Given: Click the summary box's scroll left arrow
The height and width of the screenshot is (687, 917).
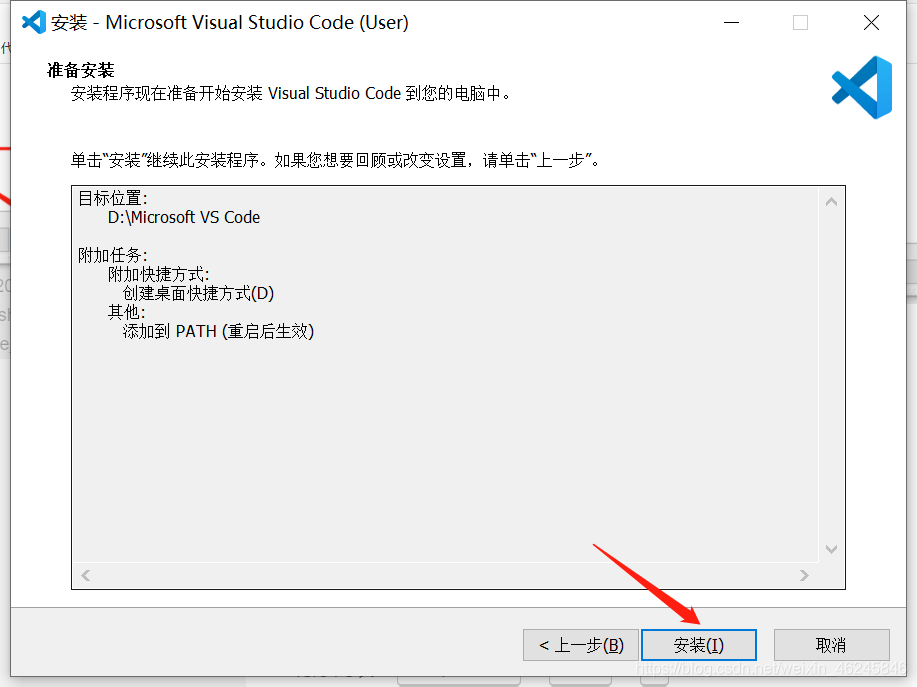Looking at the screenshot, I should pyautogui.click(x=86, y=575).
